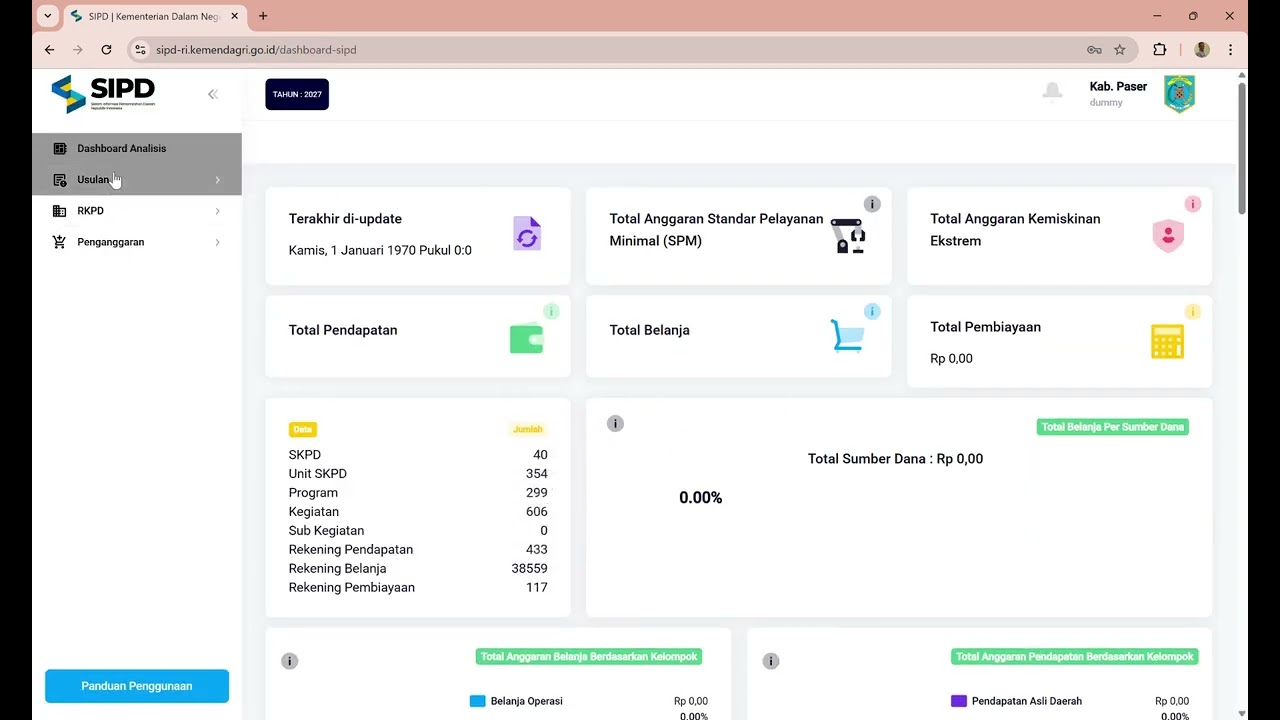1280x720 pixels.
Task: Open notifications bell icon
Action: pos(1052,92)
